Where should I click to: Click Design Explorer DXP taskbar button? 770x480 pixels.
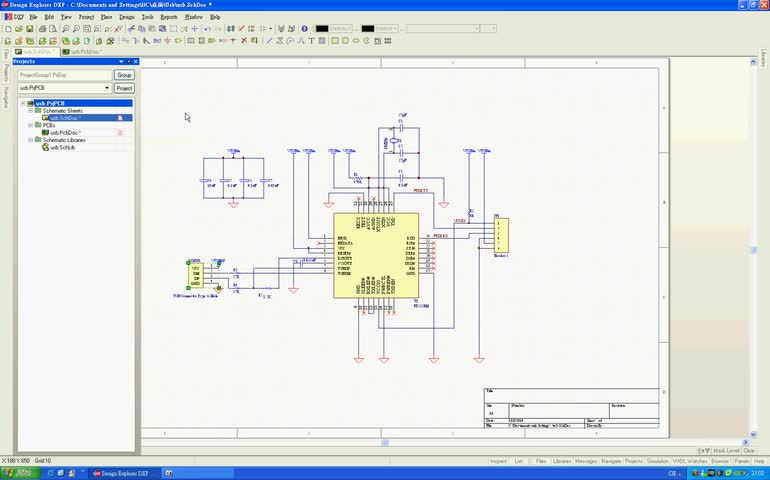pos(125,474)
